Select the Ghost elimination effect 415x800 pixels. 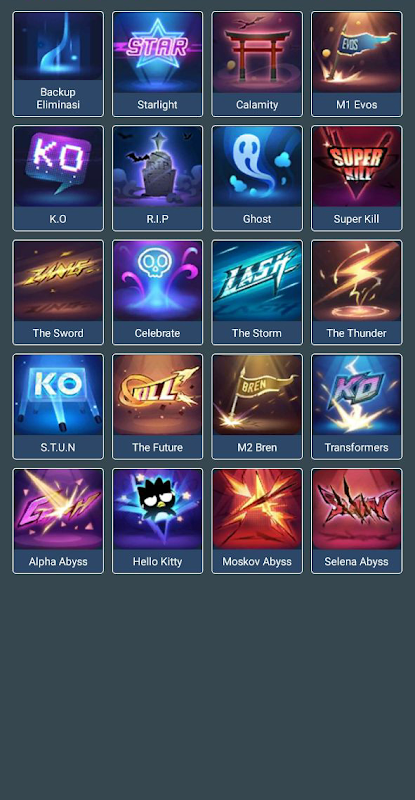(257, 179)
